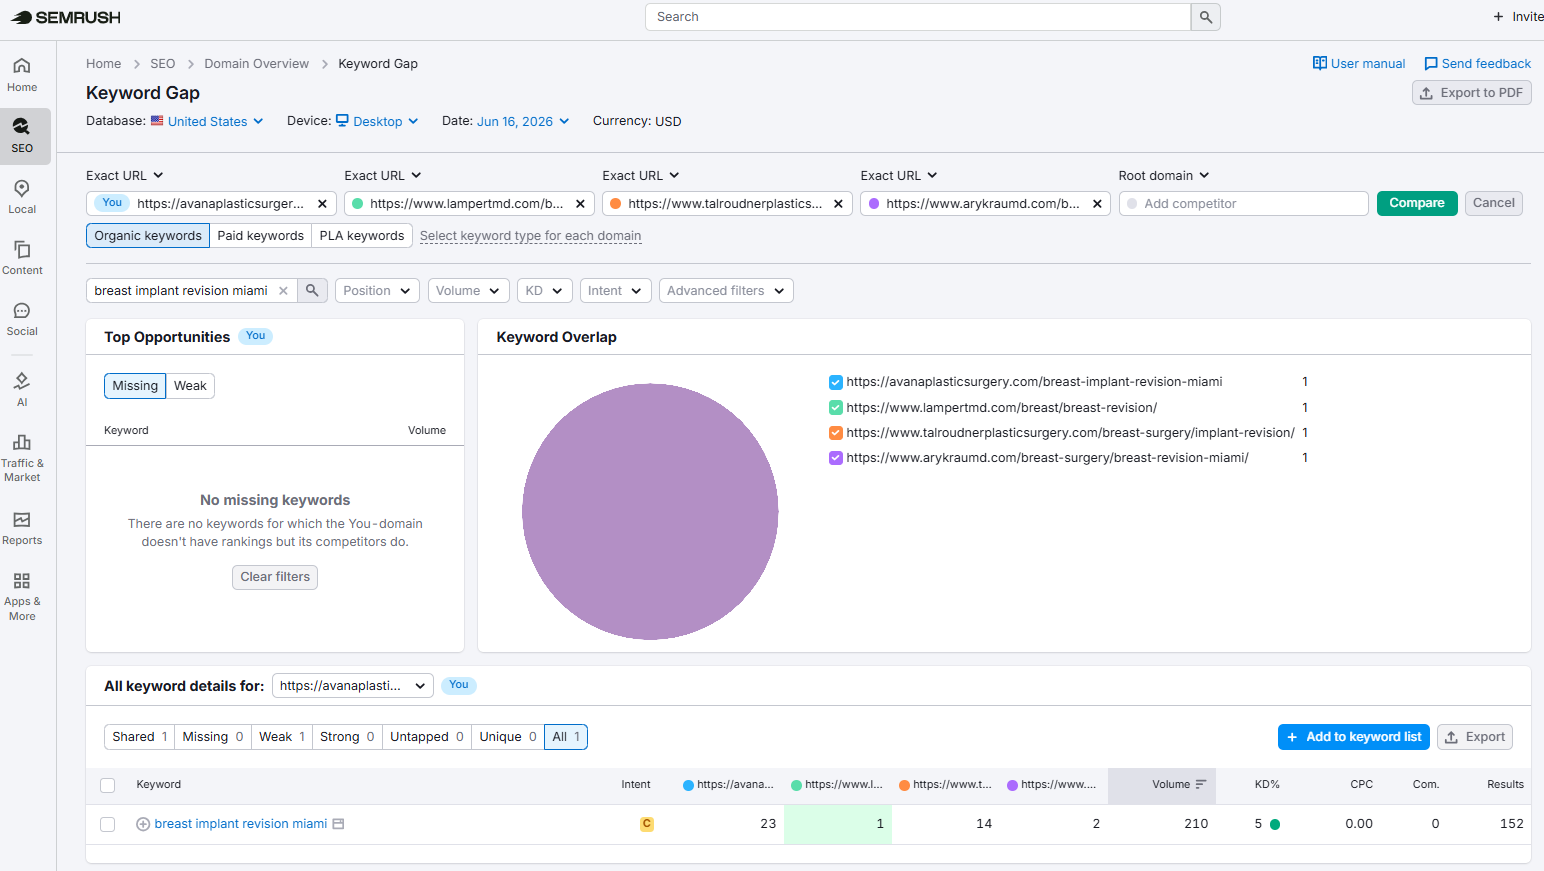Click the Add competitor input field
Viewport: 1544px width, 871px height.
pos(1243,204)
